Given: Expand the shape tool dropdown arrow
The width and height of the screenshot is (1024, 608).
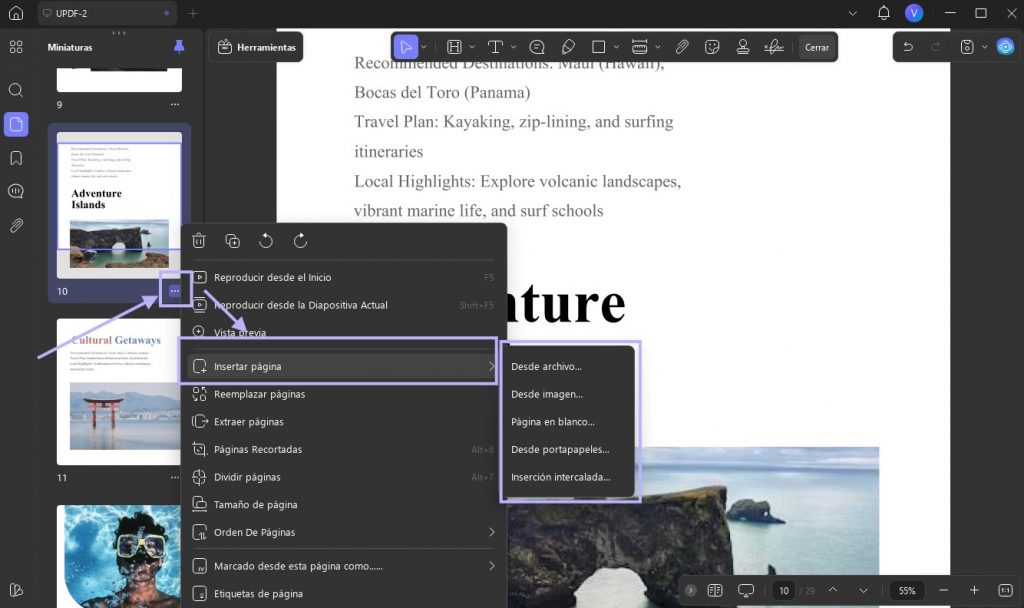Looking at the screenshot, I should point(616,47).
